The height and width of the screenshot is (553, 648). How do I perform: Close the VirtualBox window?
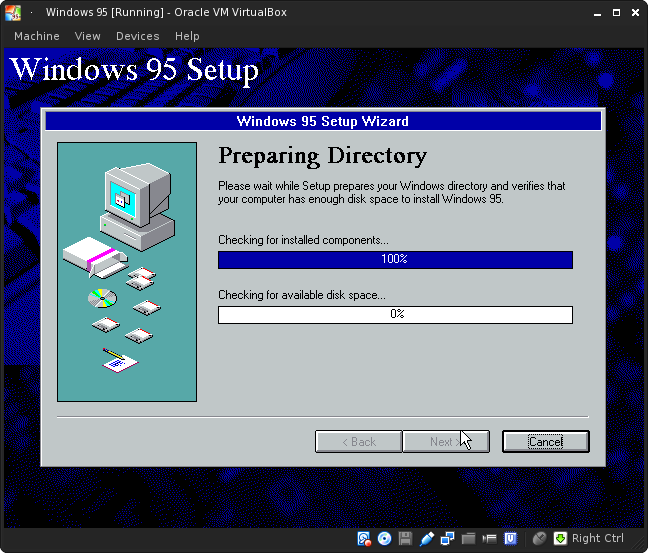click(636, 13)
